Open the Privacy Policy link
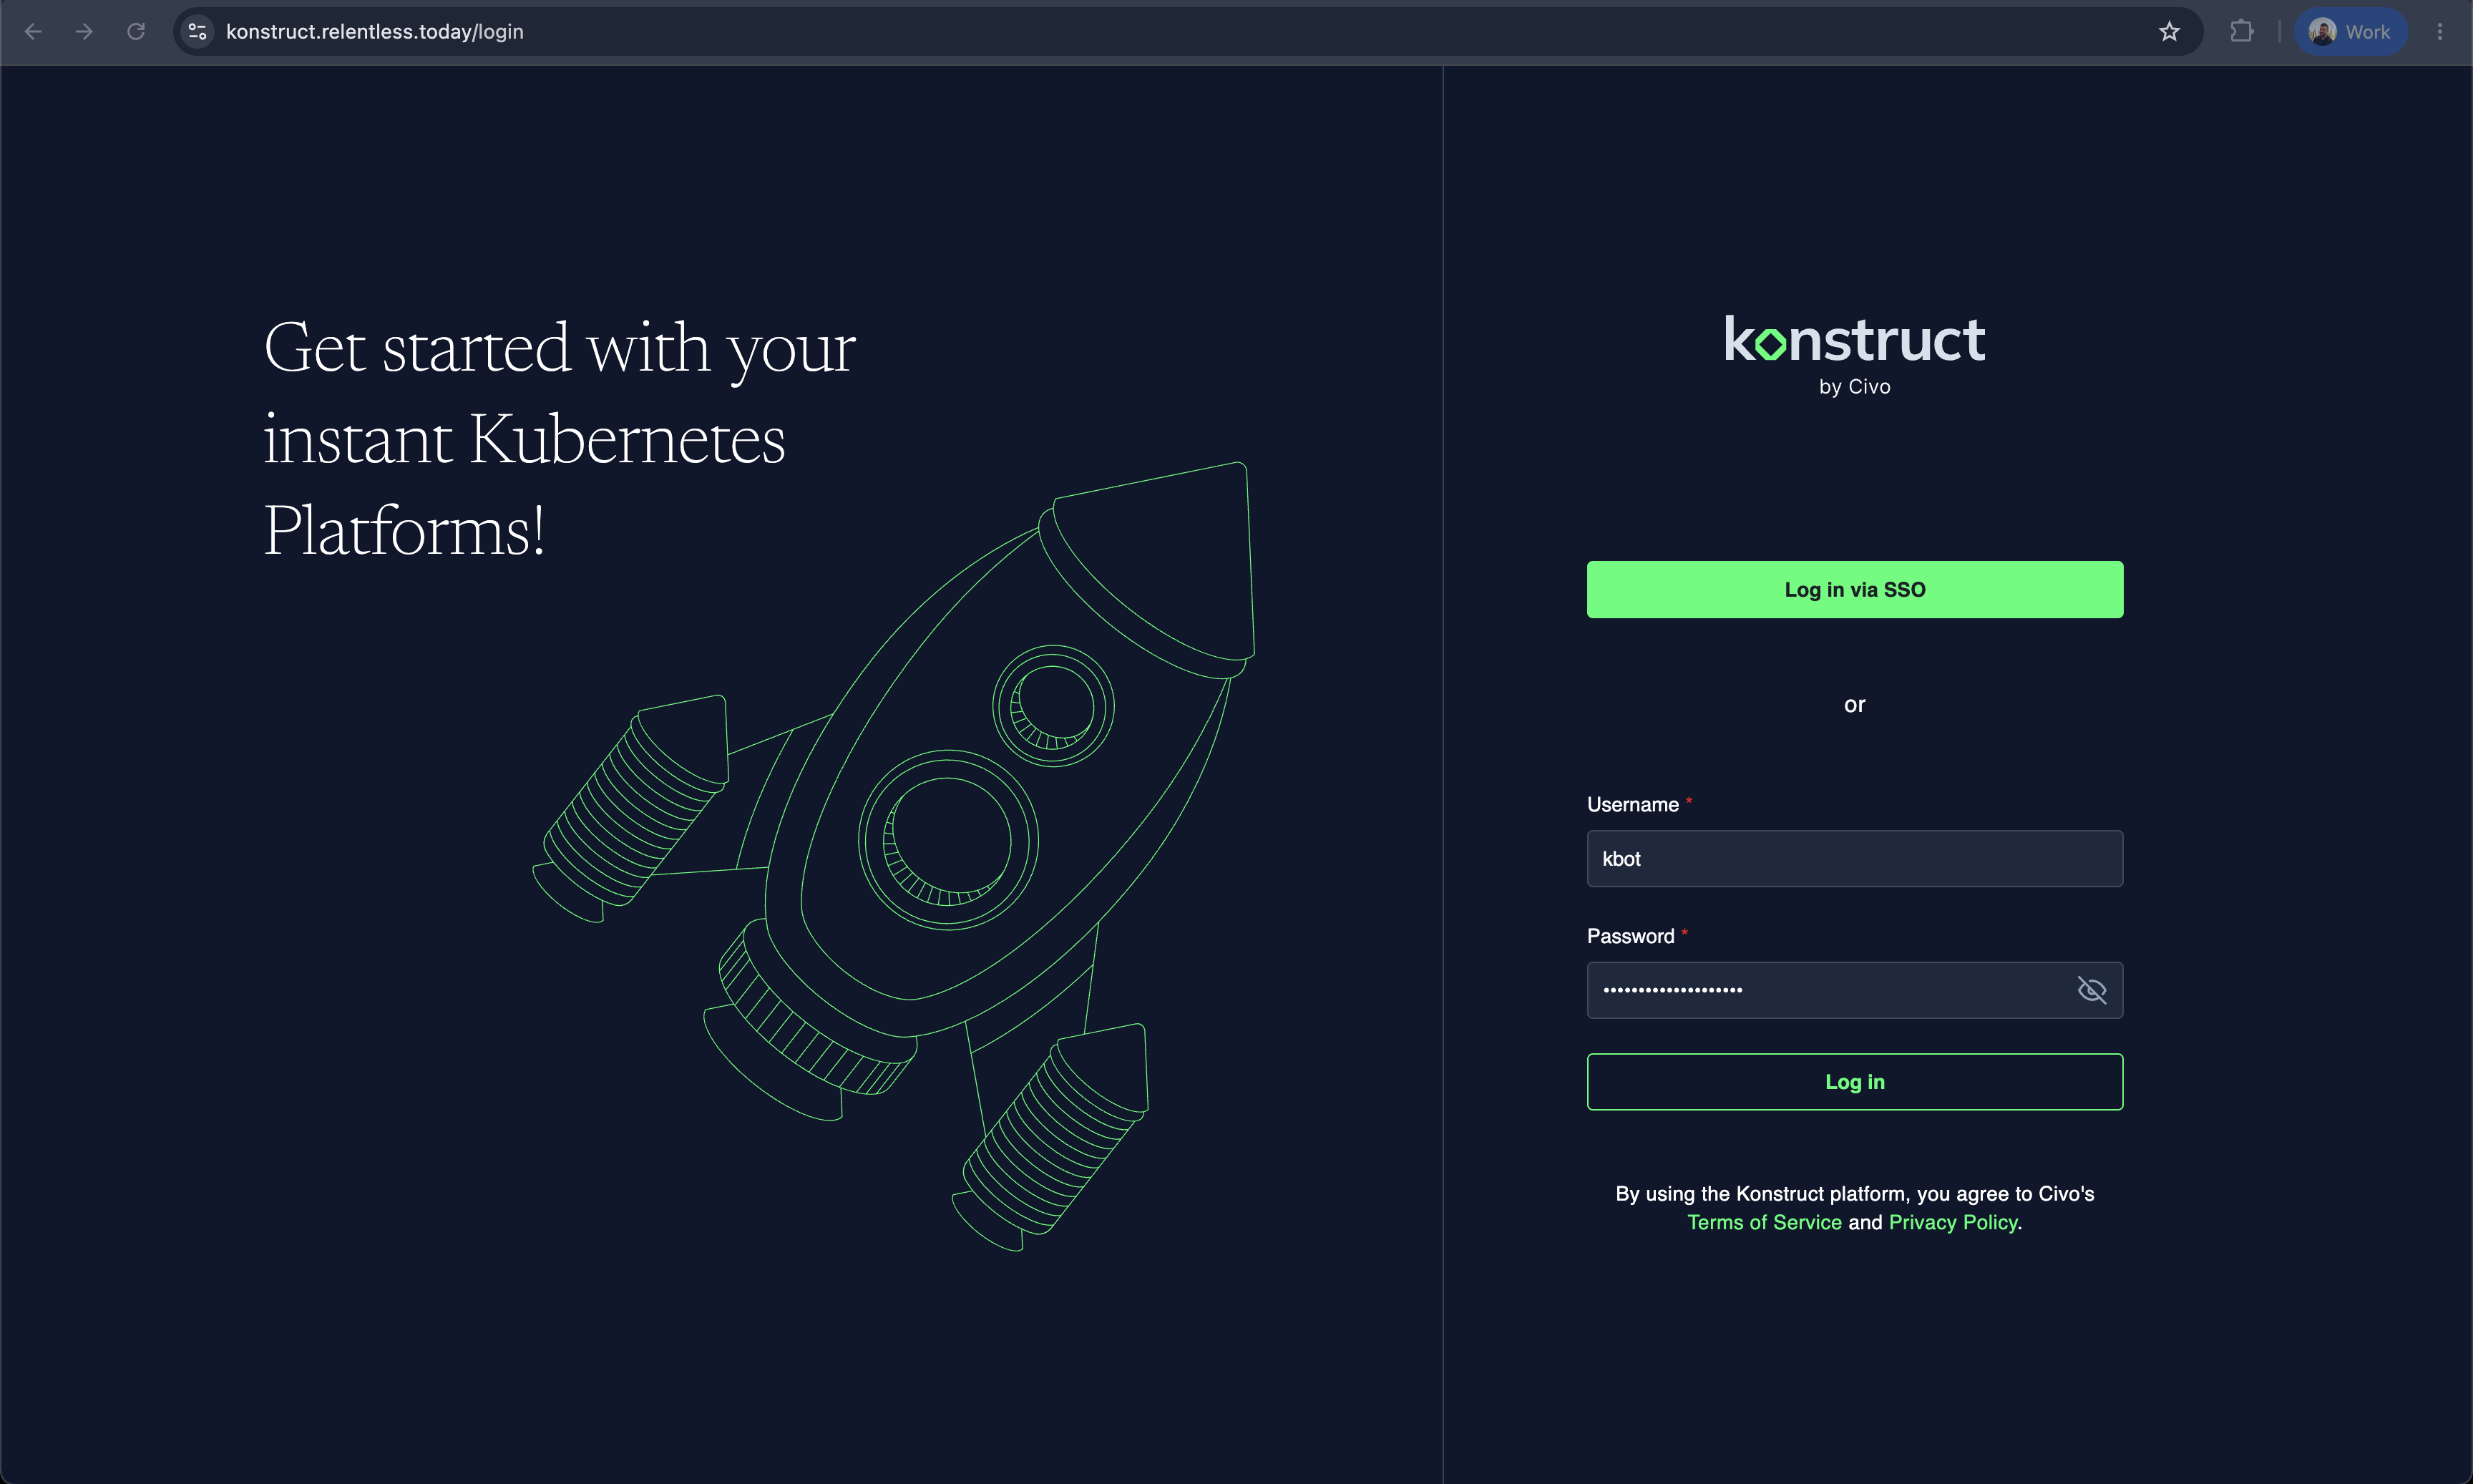2473x1484 pixels. (1953, 1223)
